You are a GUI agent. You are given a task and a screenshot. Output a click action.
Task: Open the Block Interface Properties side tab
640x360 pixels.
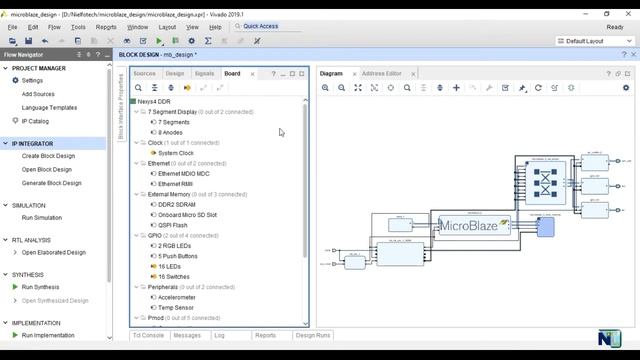[x=121, y=107]
